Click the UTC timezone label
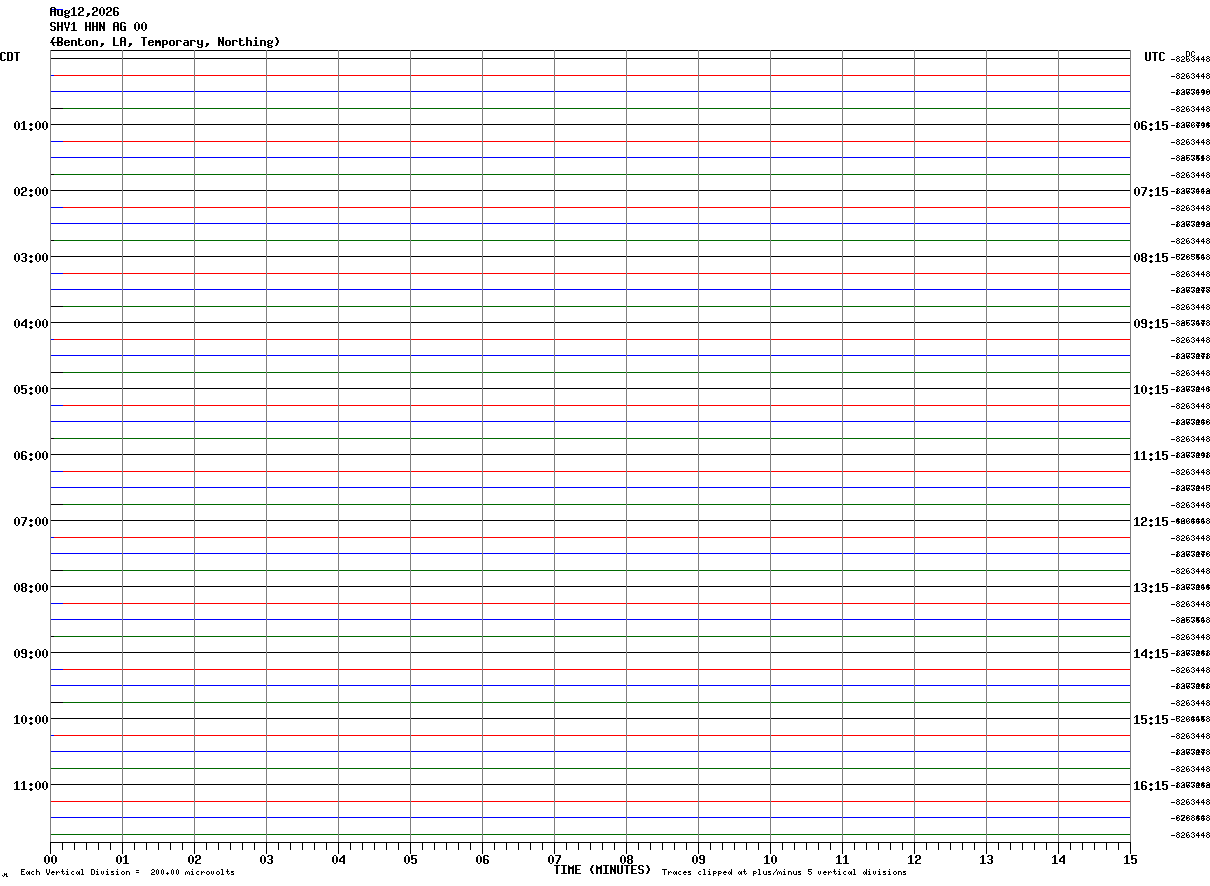 (x=1155, y=57)
